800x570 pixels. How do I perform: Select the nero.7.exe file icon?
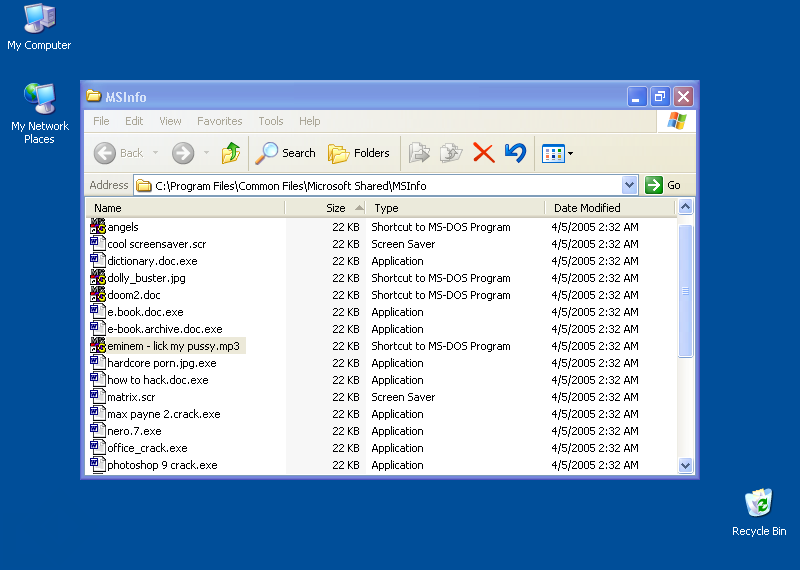(97, 431)
